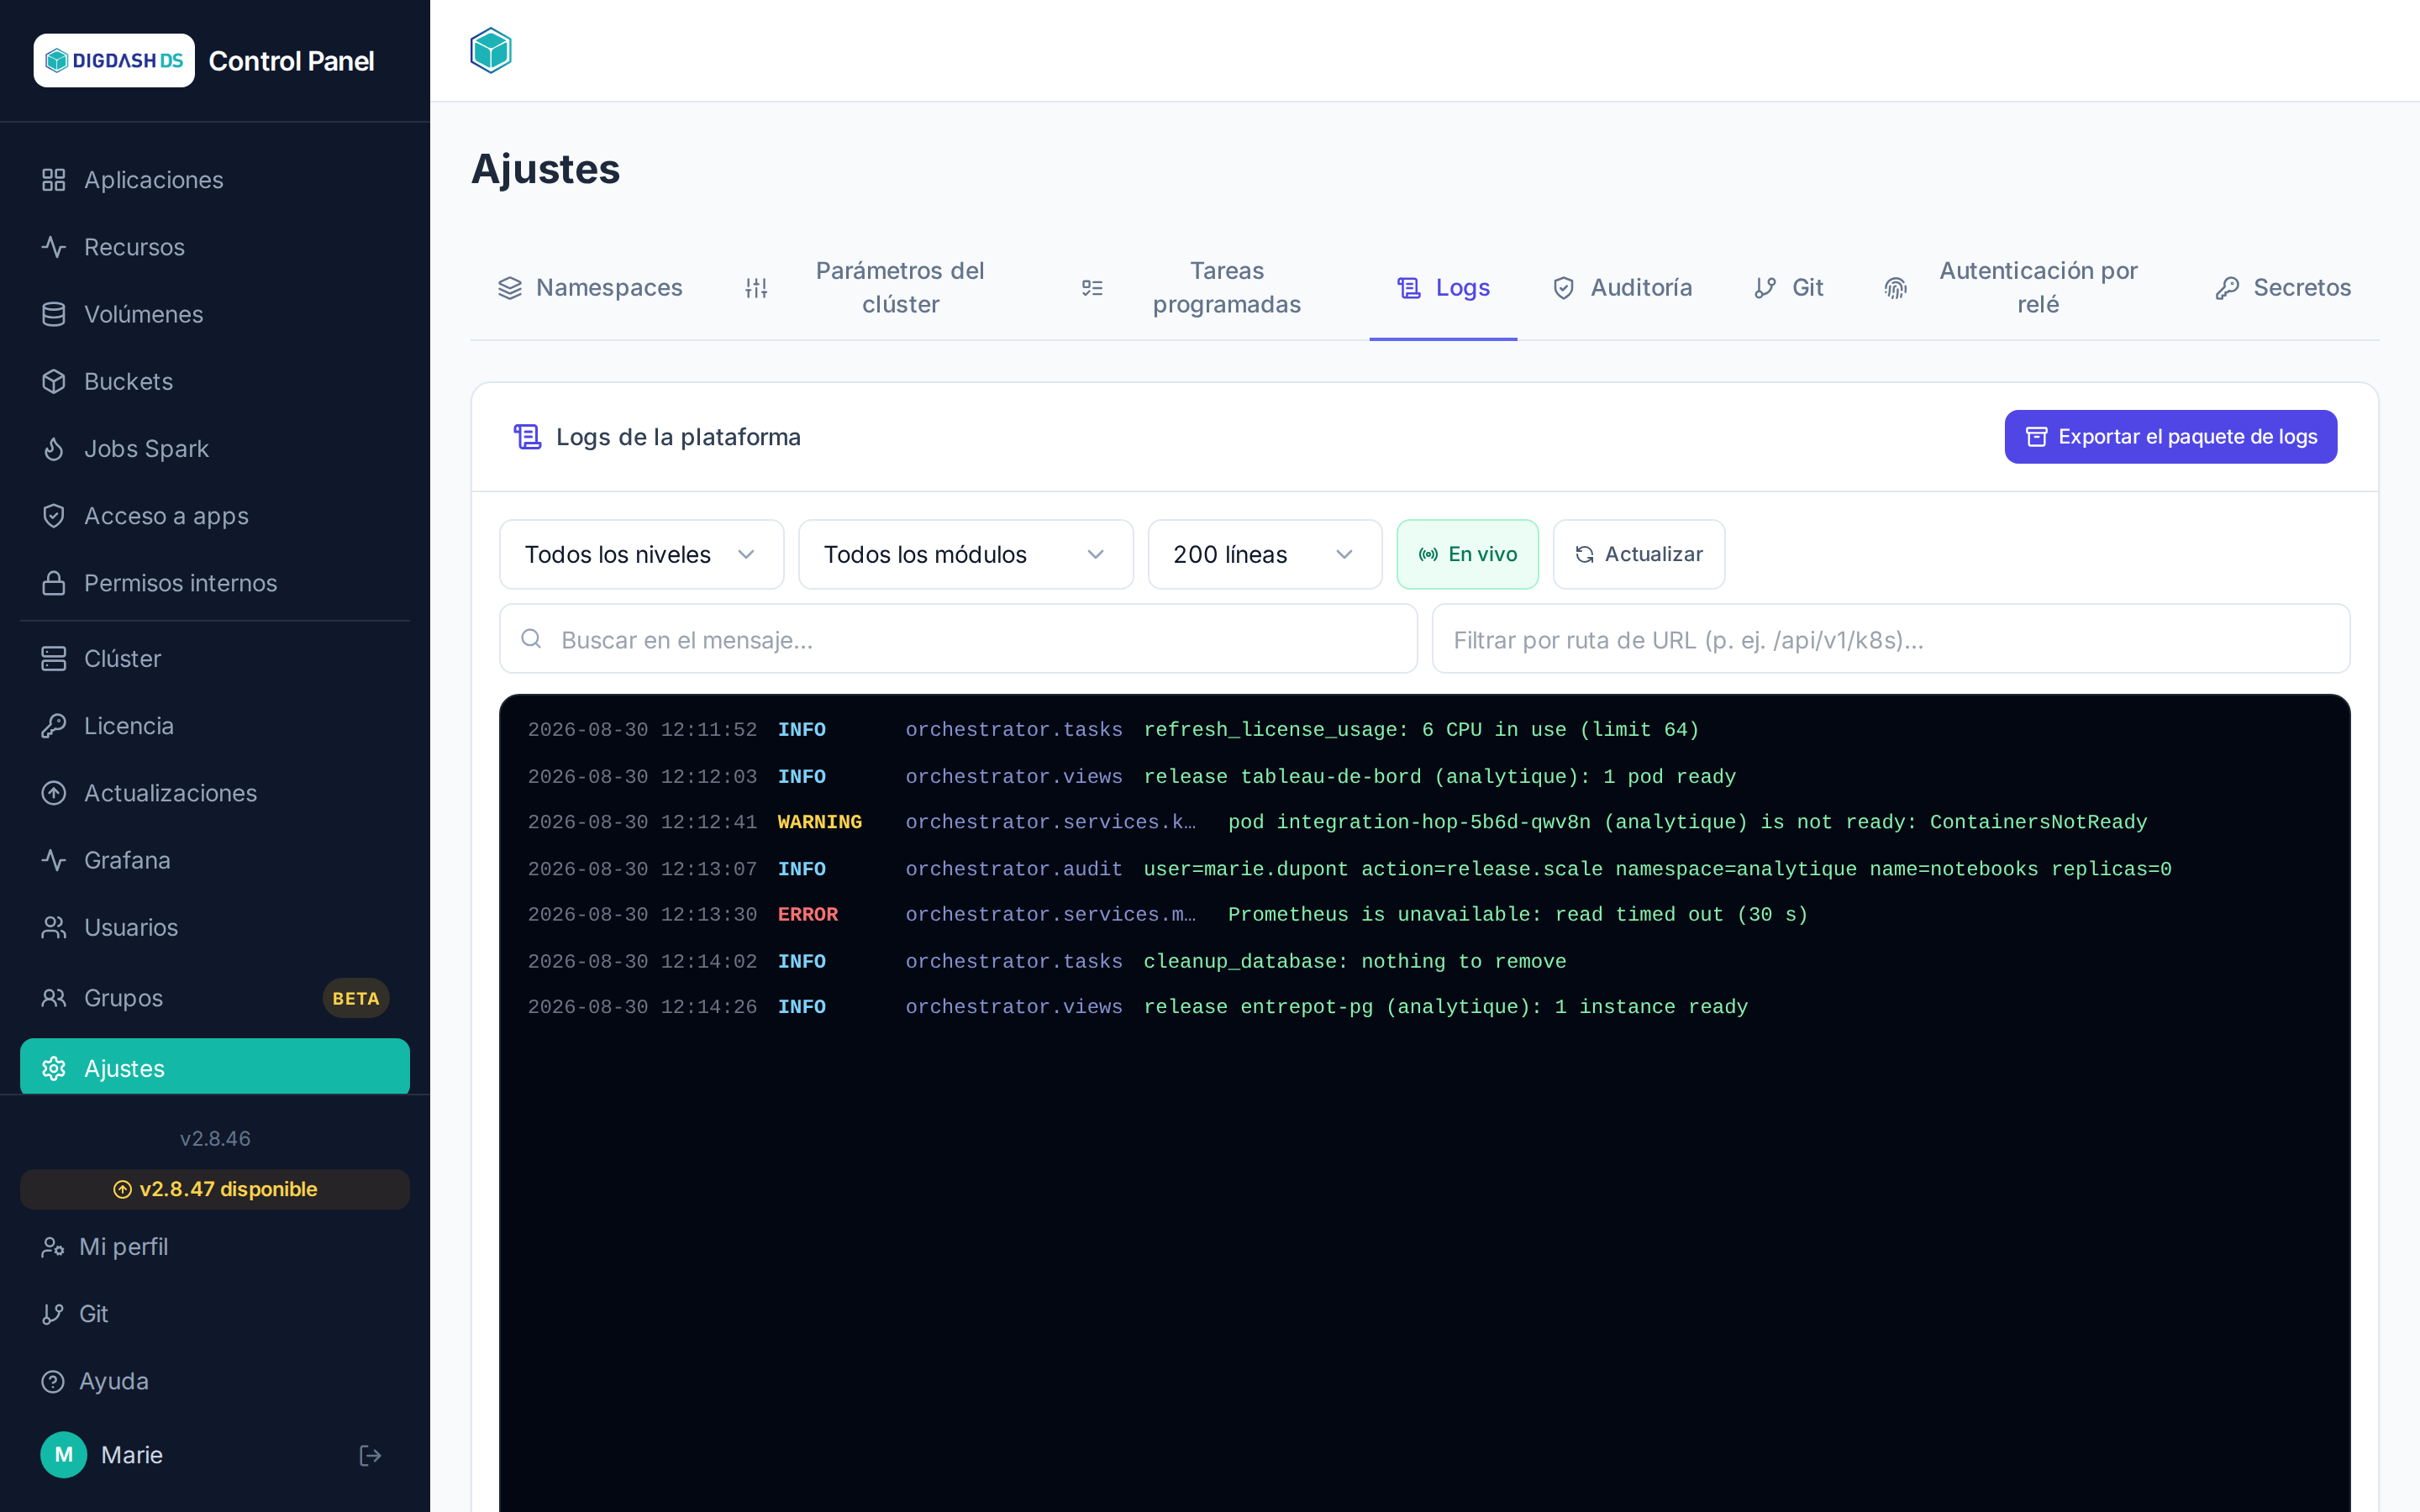
Task: Click the Actualizar refresh button
Action: pos(1638,554)
